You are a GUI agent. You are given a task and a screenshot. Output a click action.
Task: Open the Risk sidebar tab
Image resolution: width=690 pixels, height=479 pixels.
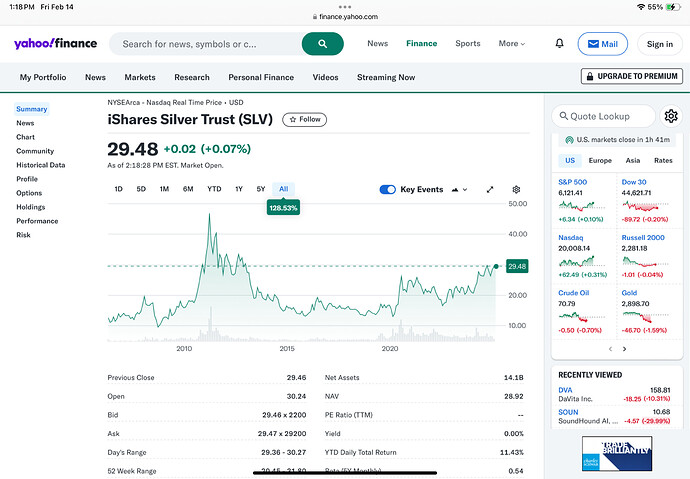23,235
